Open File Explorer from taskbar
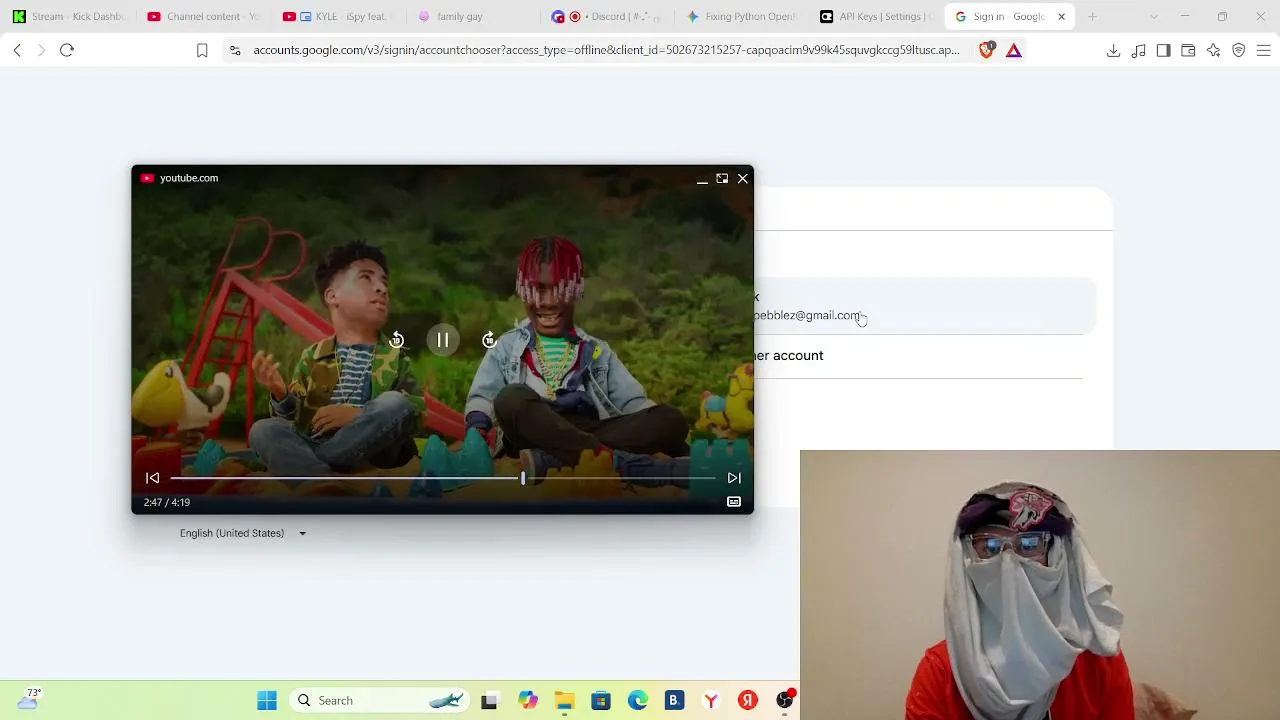Screen dimensions: 1280x720 pyautogui.click(x=564, y=700)
